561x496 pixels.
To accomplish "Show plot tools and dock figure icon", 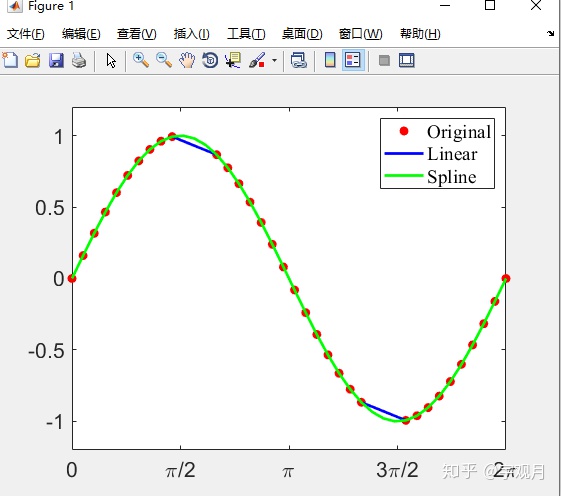I will pyautogui.click(x=406, y=60).
